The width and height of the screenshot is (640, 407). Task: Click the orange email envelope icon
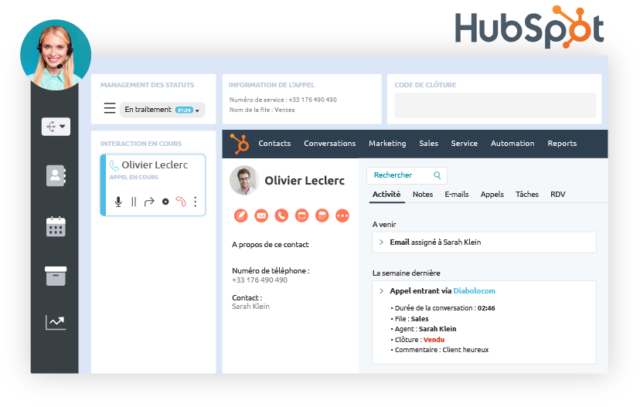[x=261, y=216]
